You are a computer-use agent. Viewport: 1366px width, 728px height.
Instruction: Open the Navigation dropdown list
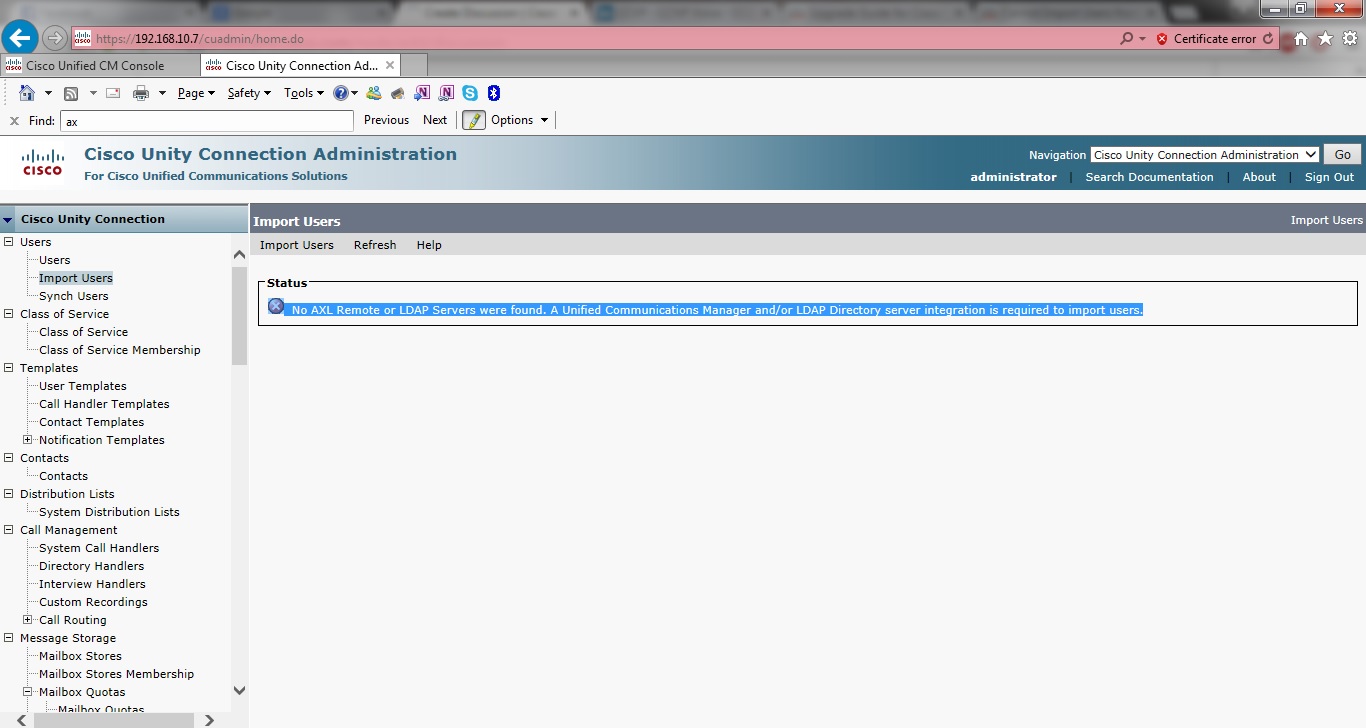coord(1205,155)
